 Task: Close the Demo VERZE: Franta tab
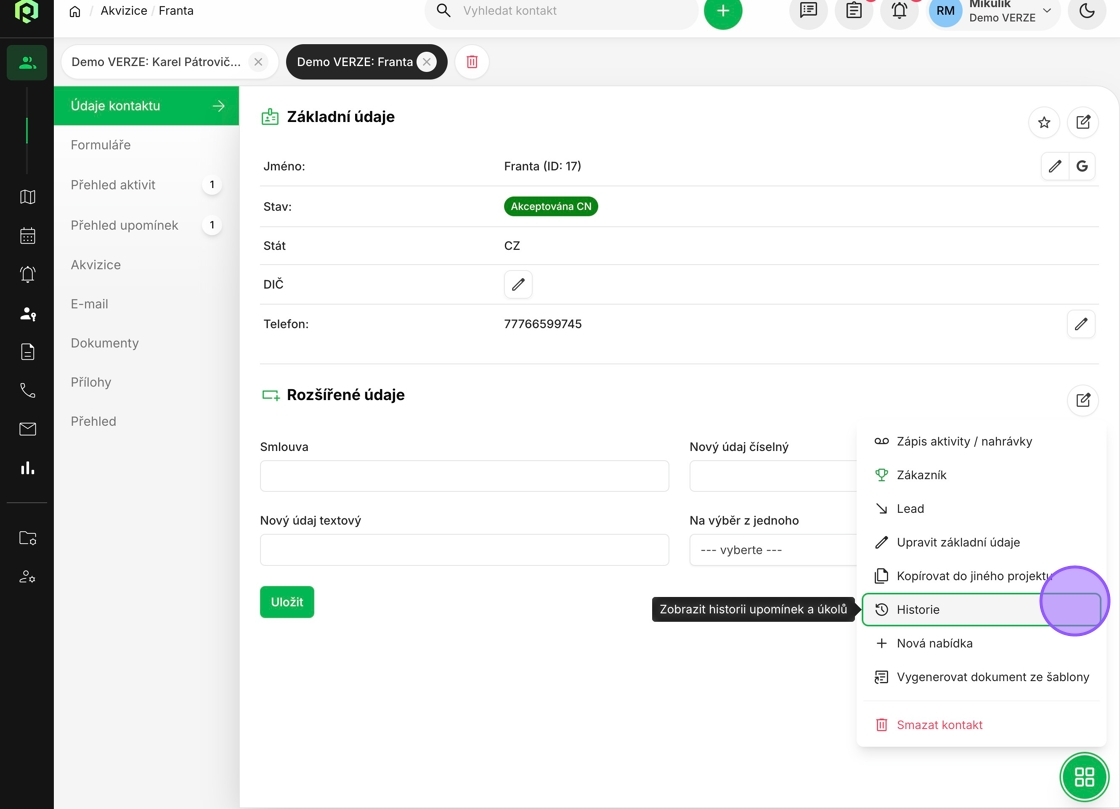[427, 62]
